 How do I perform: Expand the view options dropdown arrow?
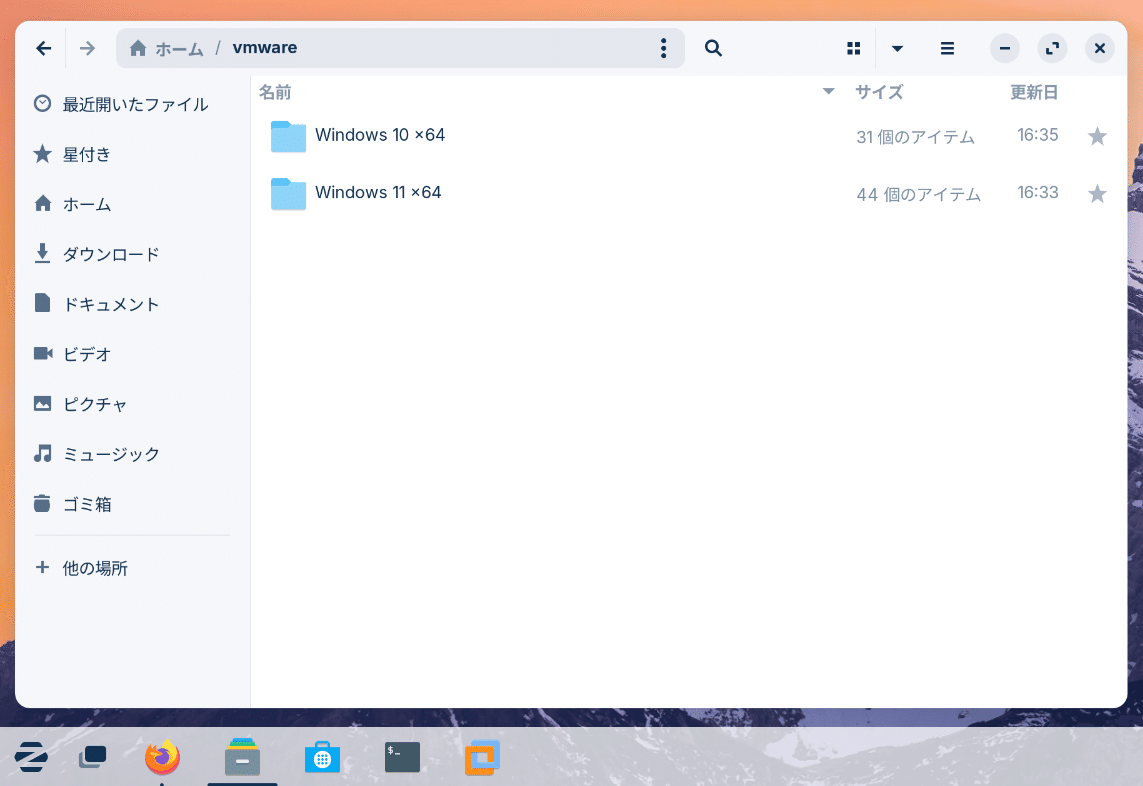coord(897,48)
